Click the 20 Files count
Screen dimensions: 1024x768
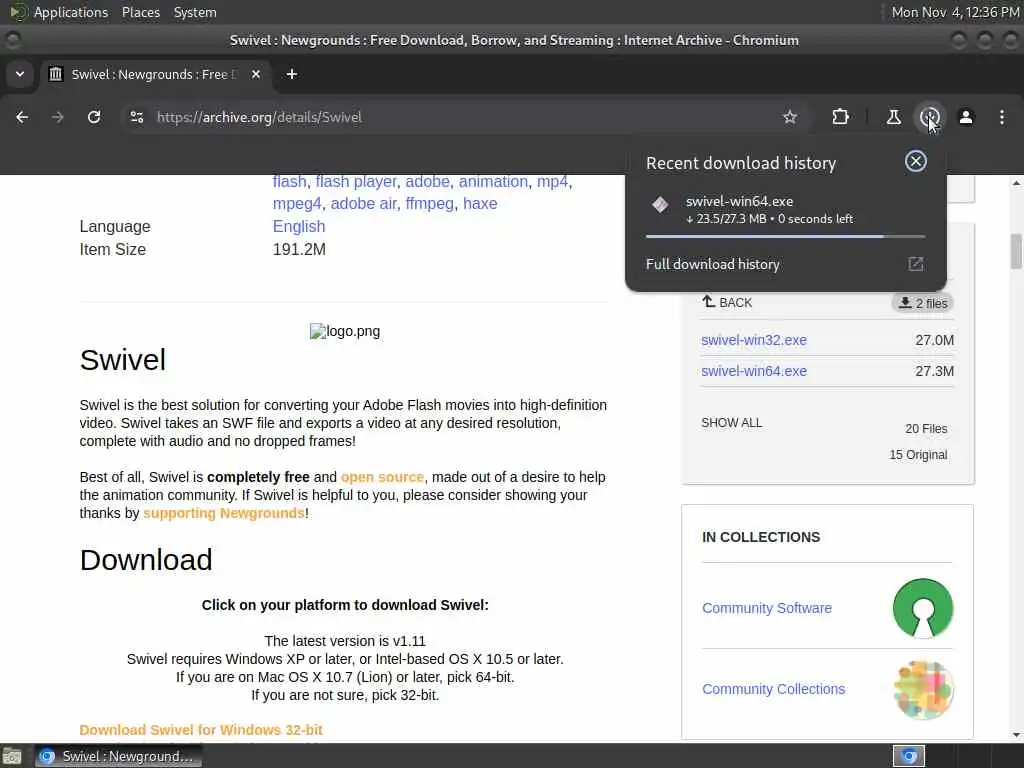pyautogui.click(x=926, y=428)
